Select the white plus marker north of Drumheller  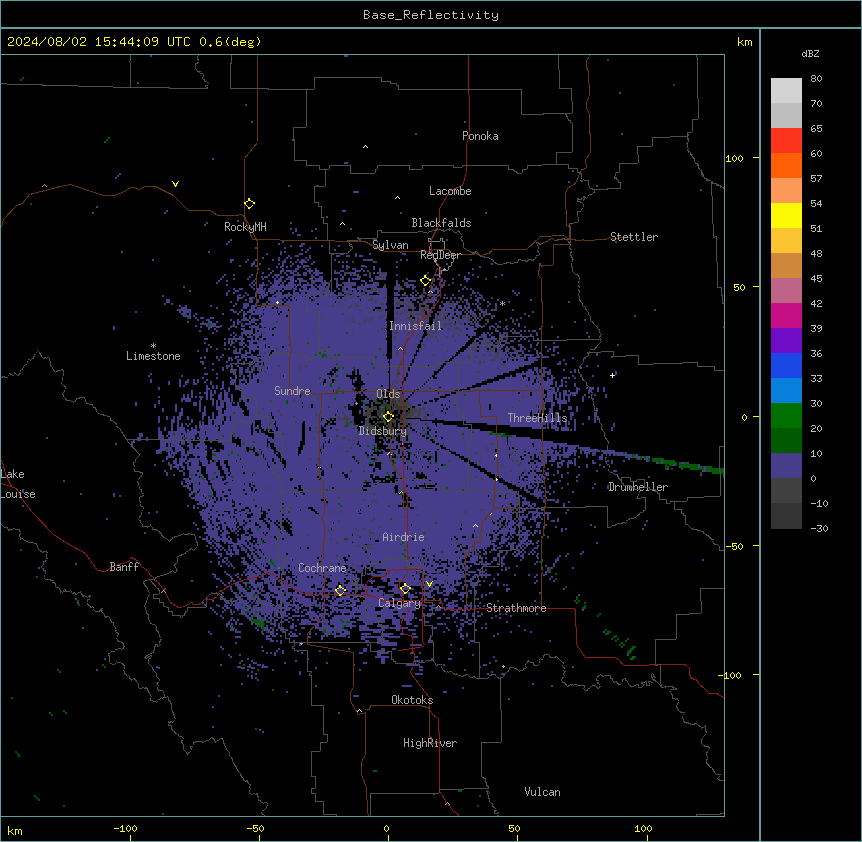coord(612,375)
